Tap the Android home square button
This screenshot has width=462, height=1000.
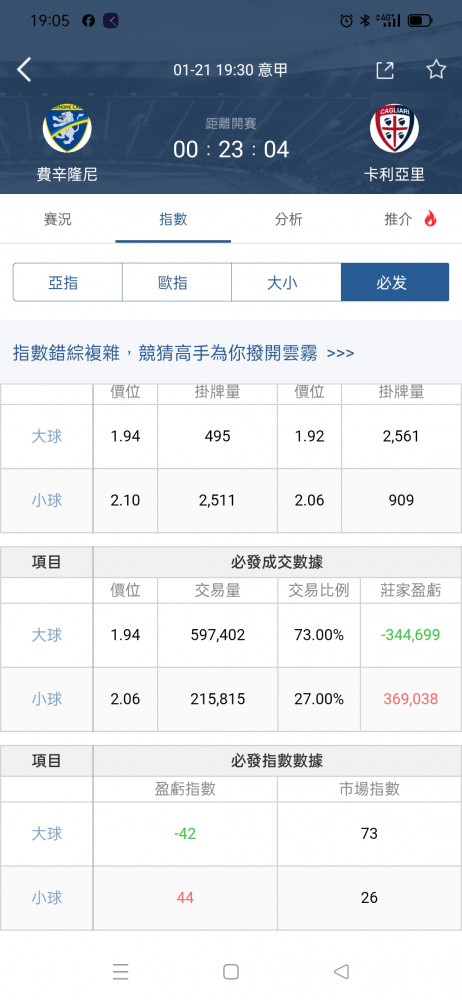tap(231, 971)
